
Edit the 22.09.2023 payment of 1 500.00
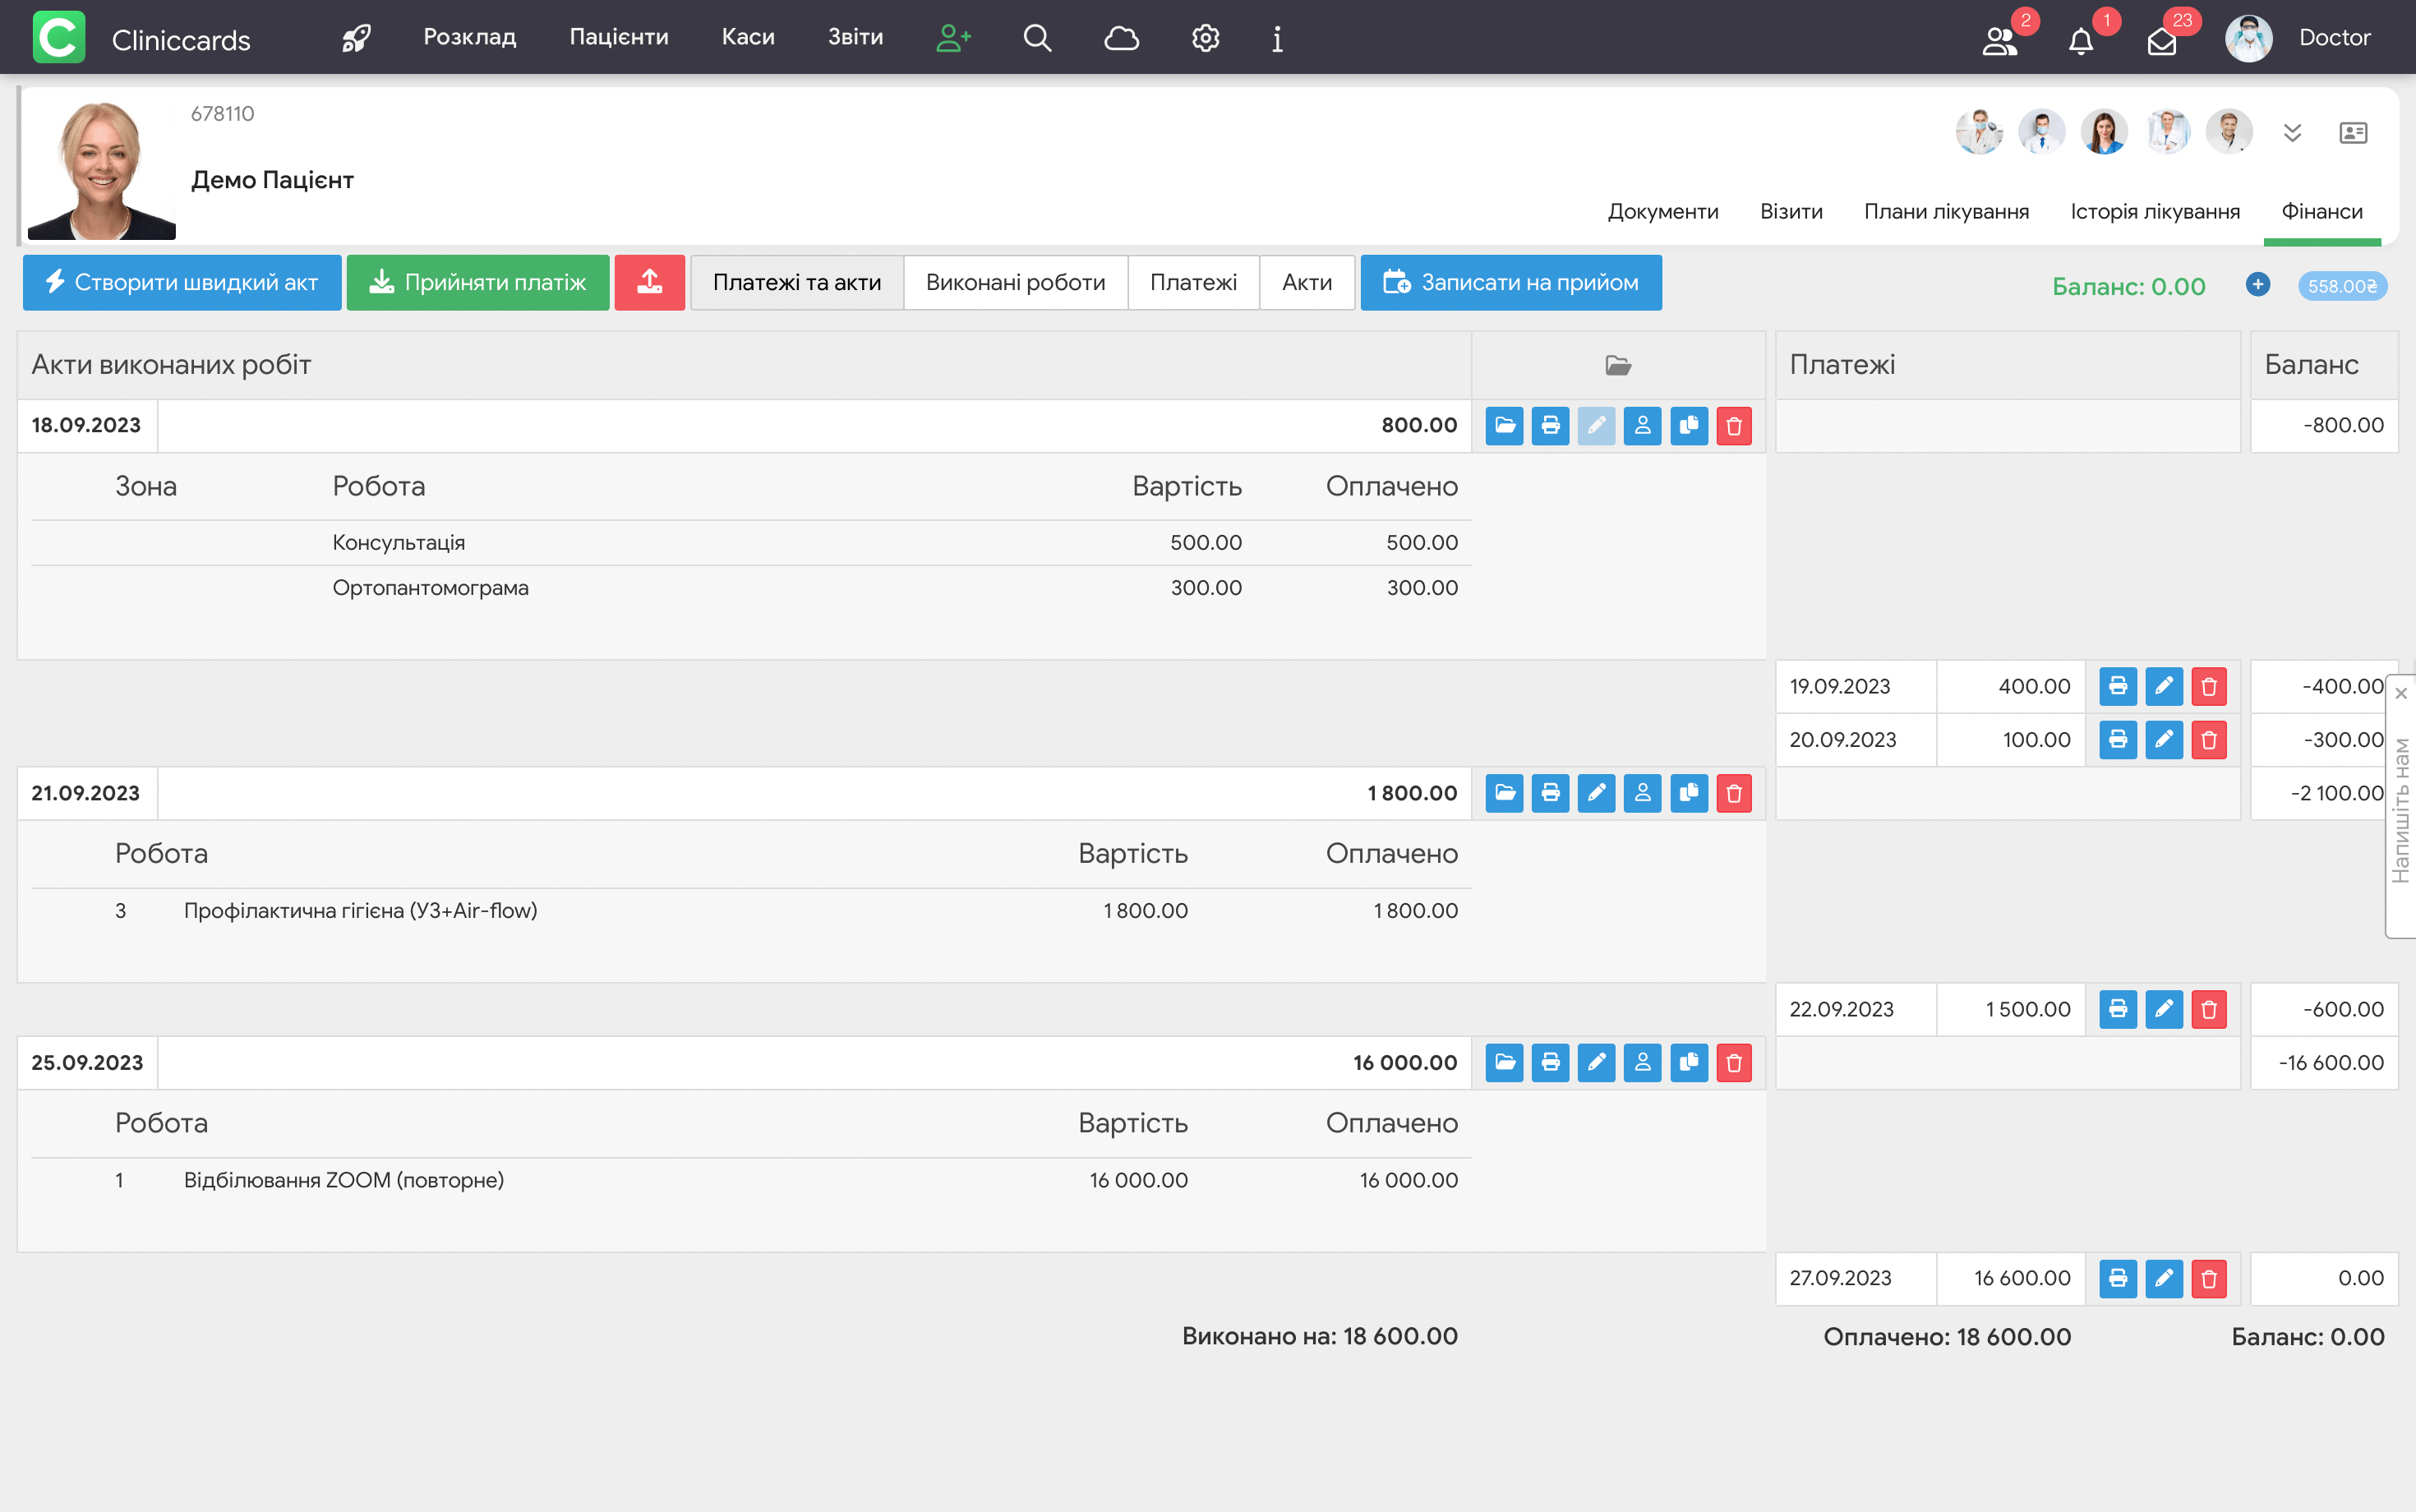pyautogui.click(x=2163, y=1010)
